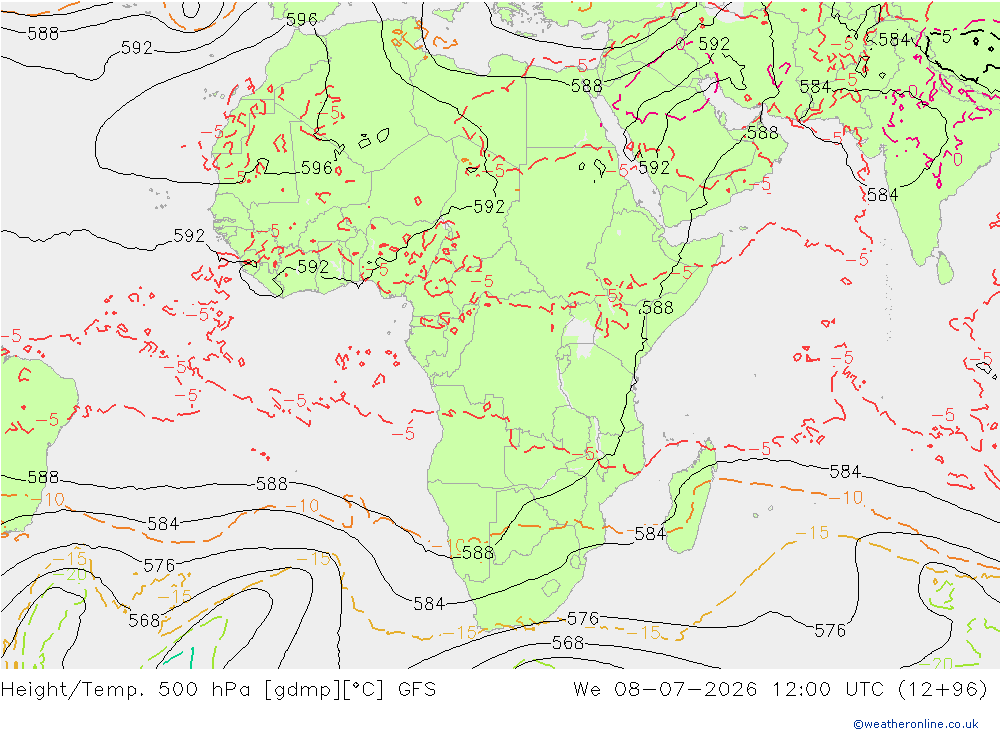Click the 'Height/Temp. 500 hPa' map title

(x=126, y=690)
